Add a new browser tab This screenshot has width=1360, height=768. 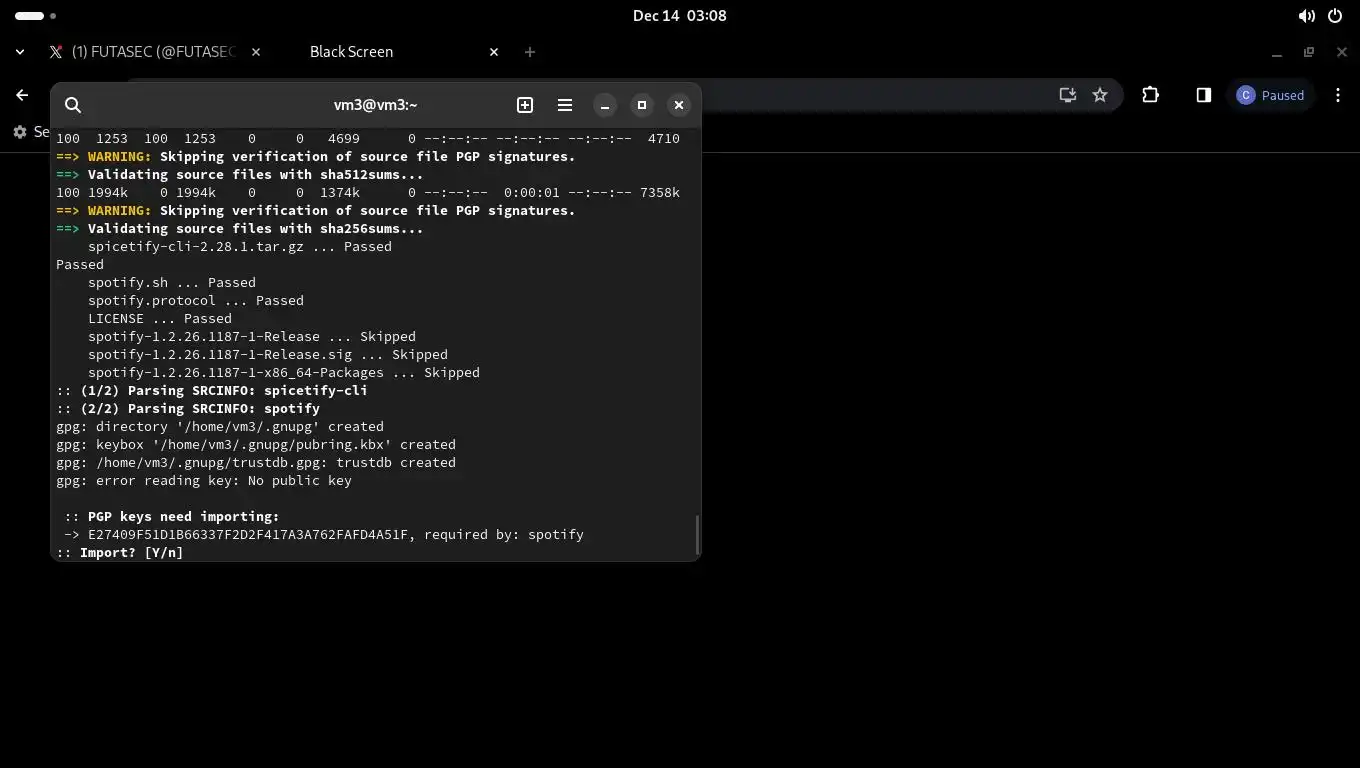(530, 52)
